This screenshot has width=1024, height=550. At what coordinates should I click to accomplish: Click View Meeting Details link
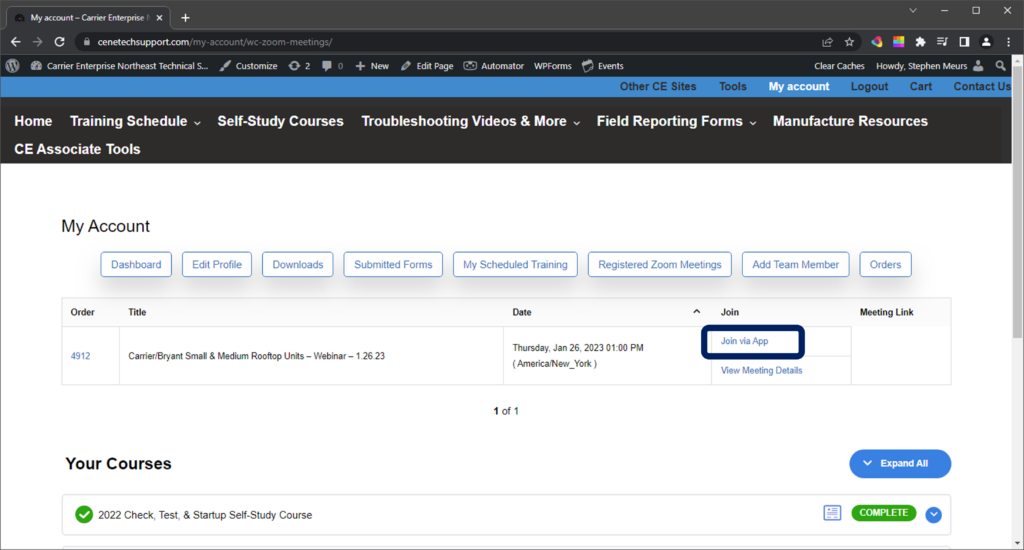761,370
